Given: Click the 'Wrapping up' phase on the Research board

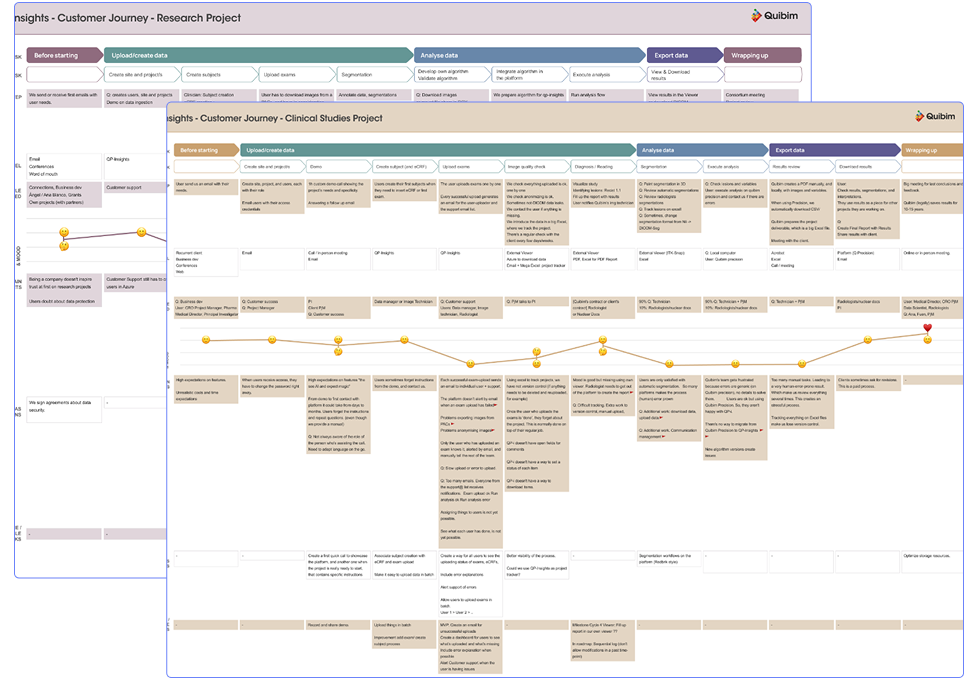Looking at the screenshot, I should point(752,55).
